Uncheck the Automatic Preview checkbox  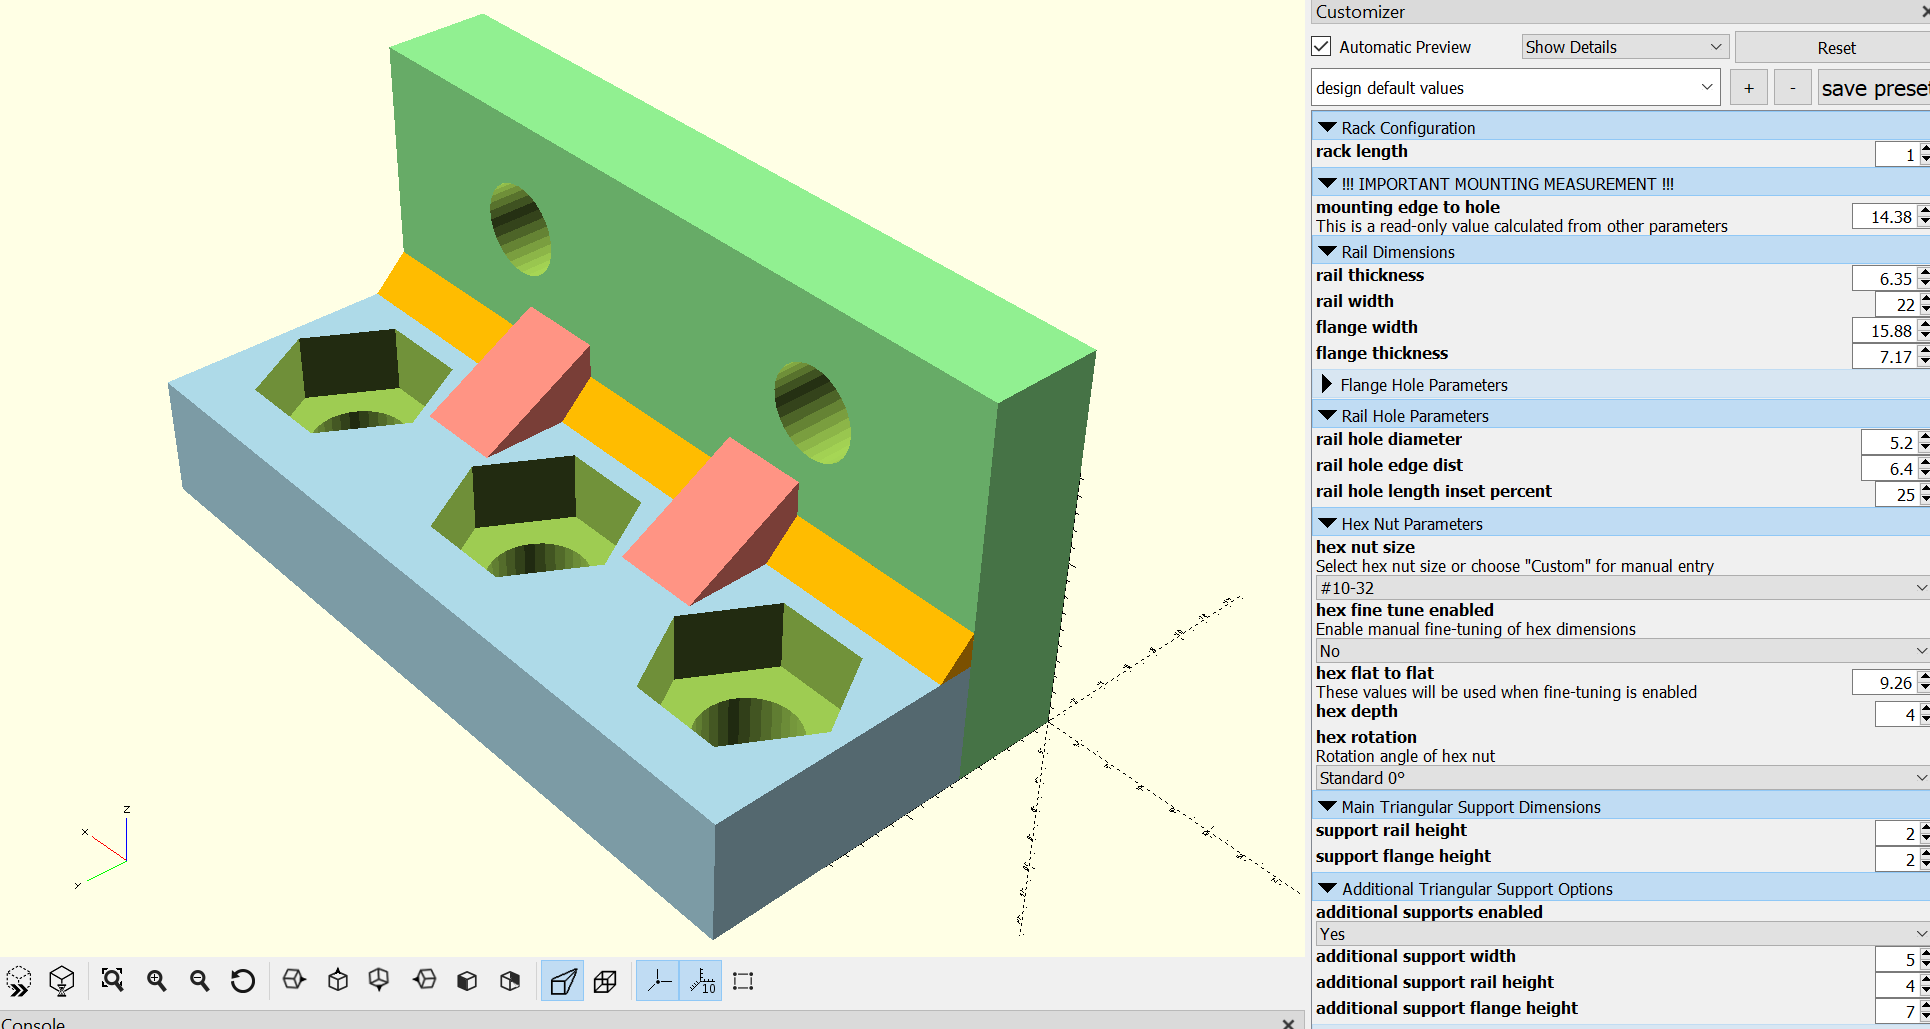pyautogui.click(x=1321, y=47)
